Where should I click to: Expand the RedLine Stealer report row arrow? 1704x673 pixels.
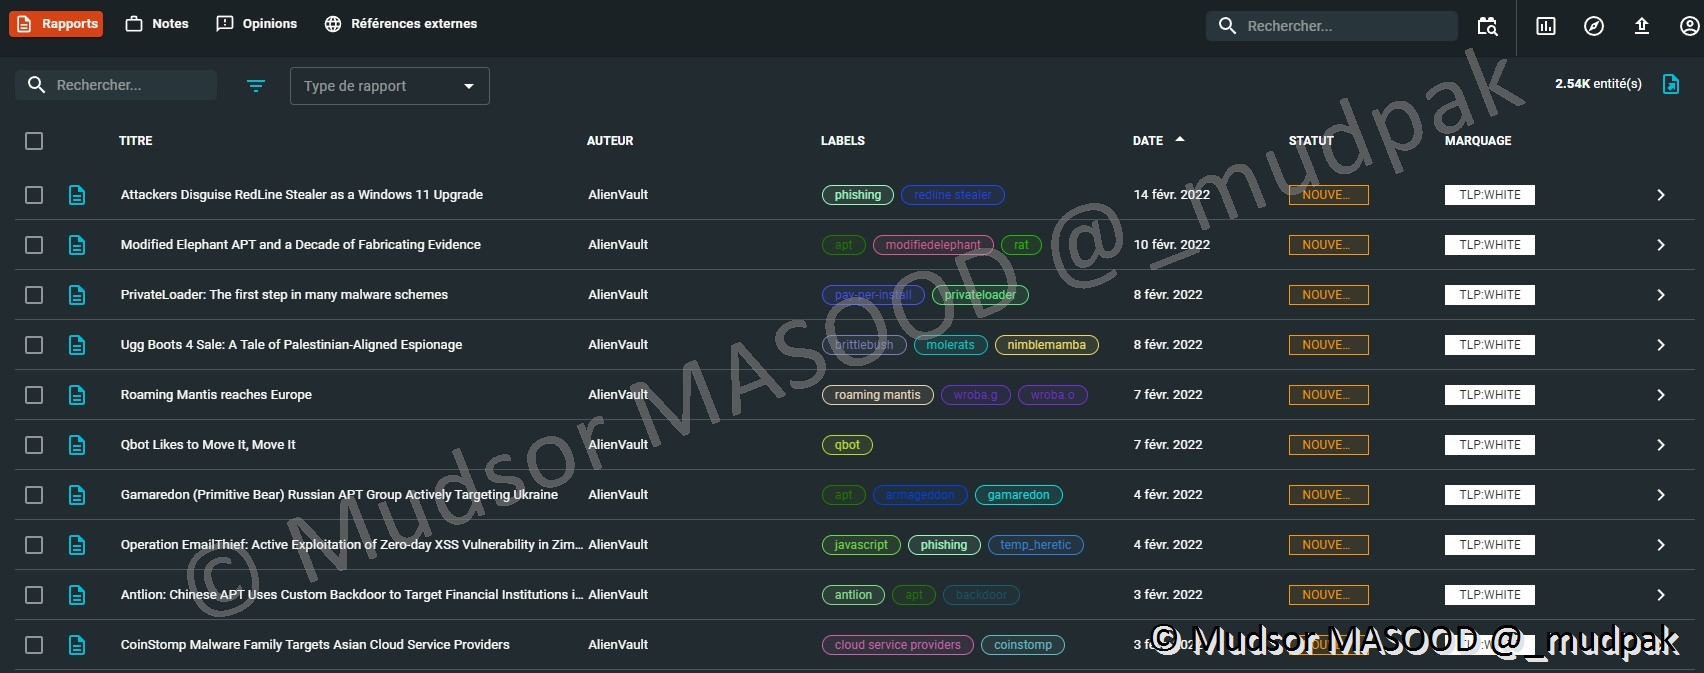tap(1660, 195)
